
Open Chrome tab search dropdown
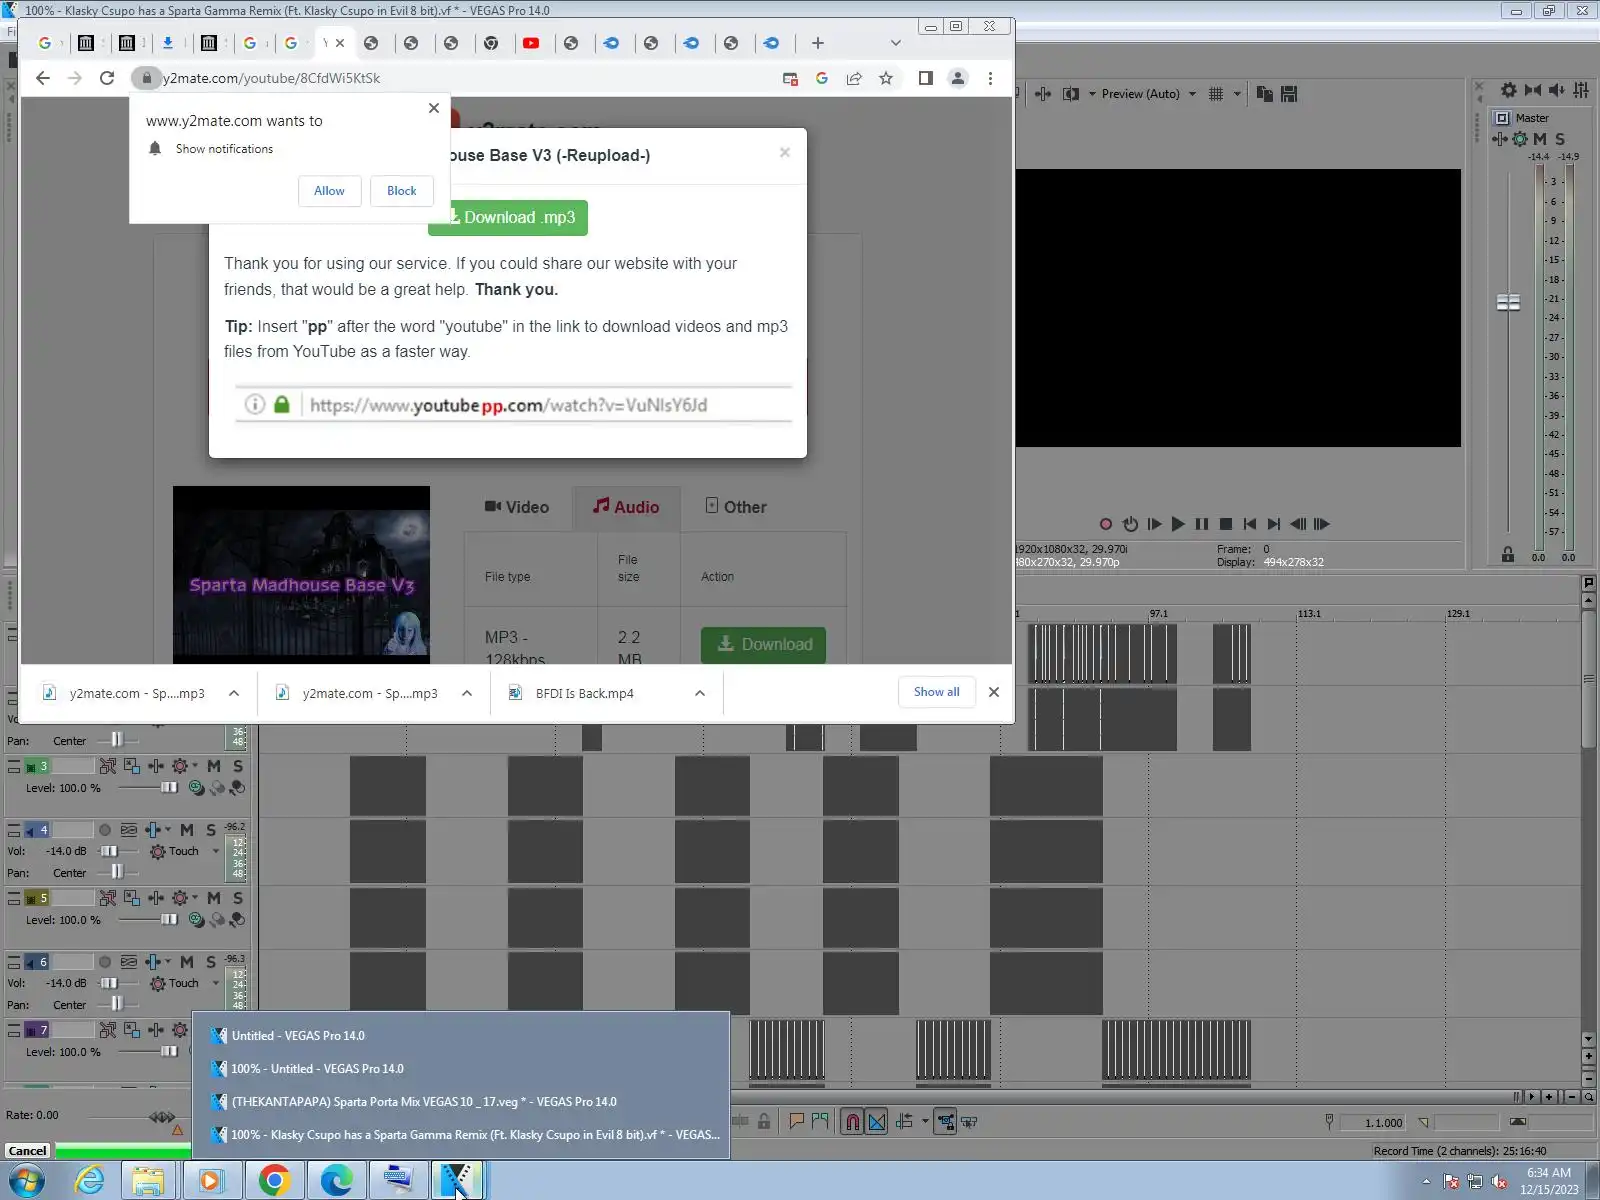[895, 43]
